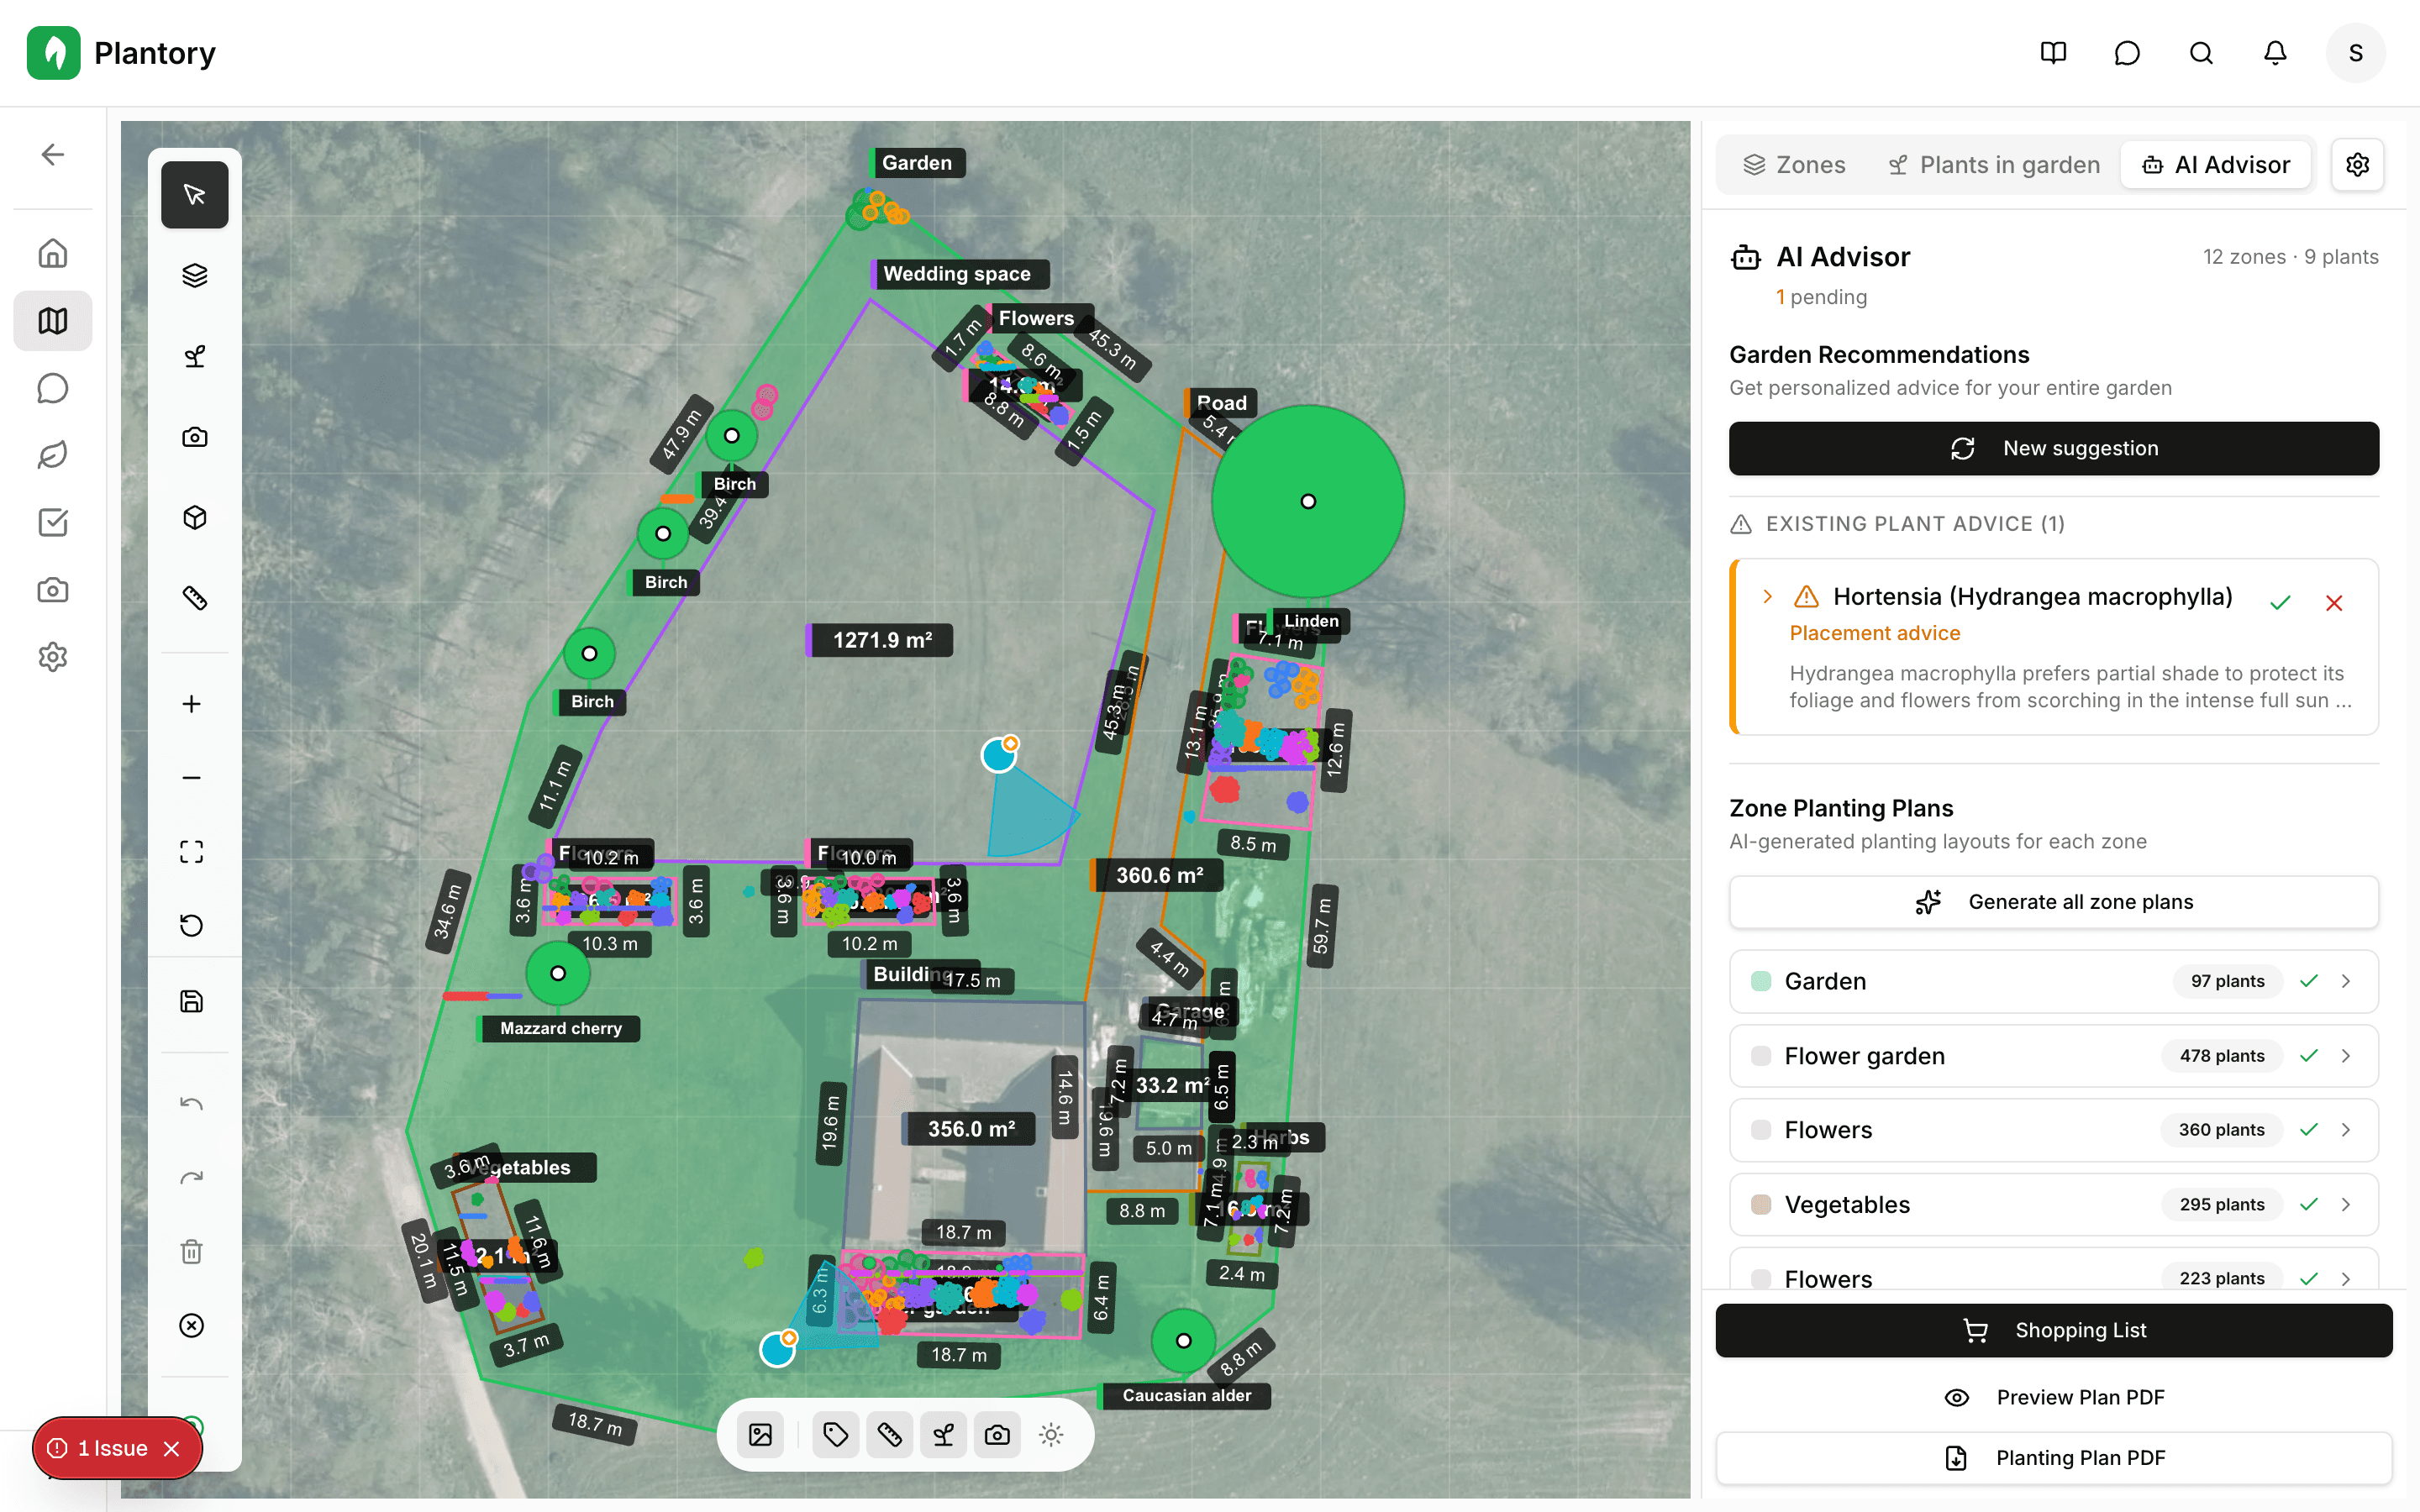Image resolution: width=2420 pixels, height=1512 pixels.
Task: Click the save floppy disk icon
Action: (x=191, y=1001)
